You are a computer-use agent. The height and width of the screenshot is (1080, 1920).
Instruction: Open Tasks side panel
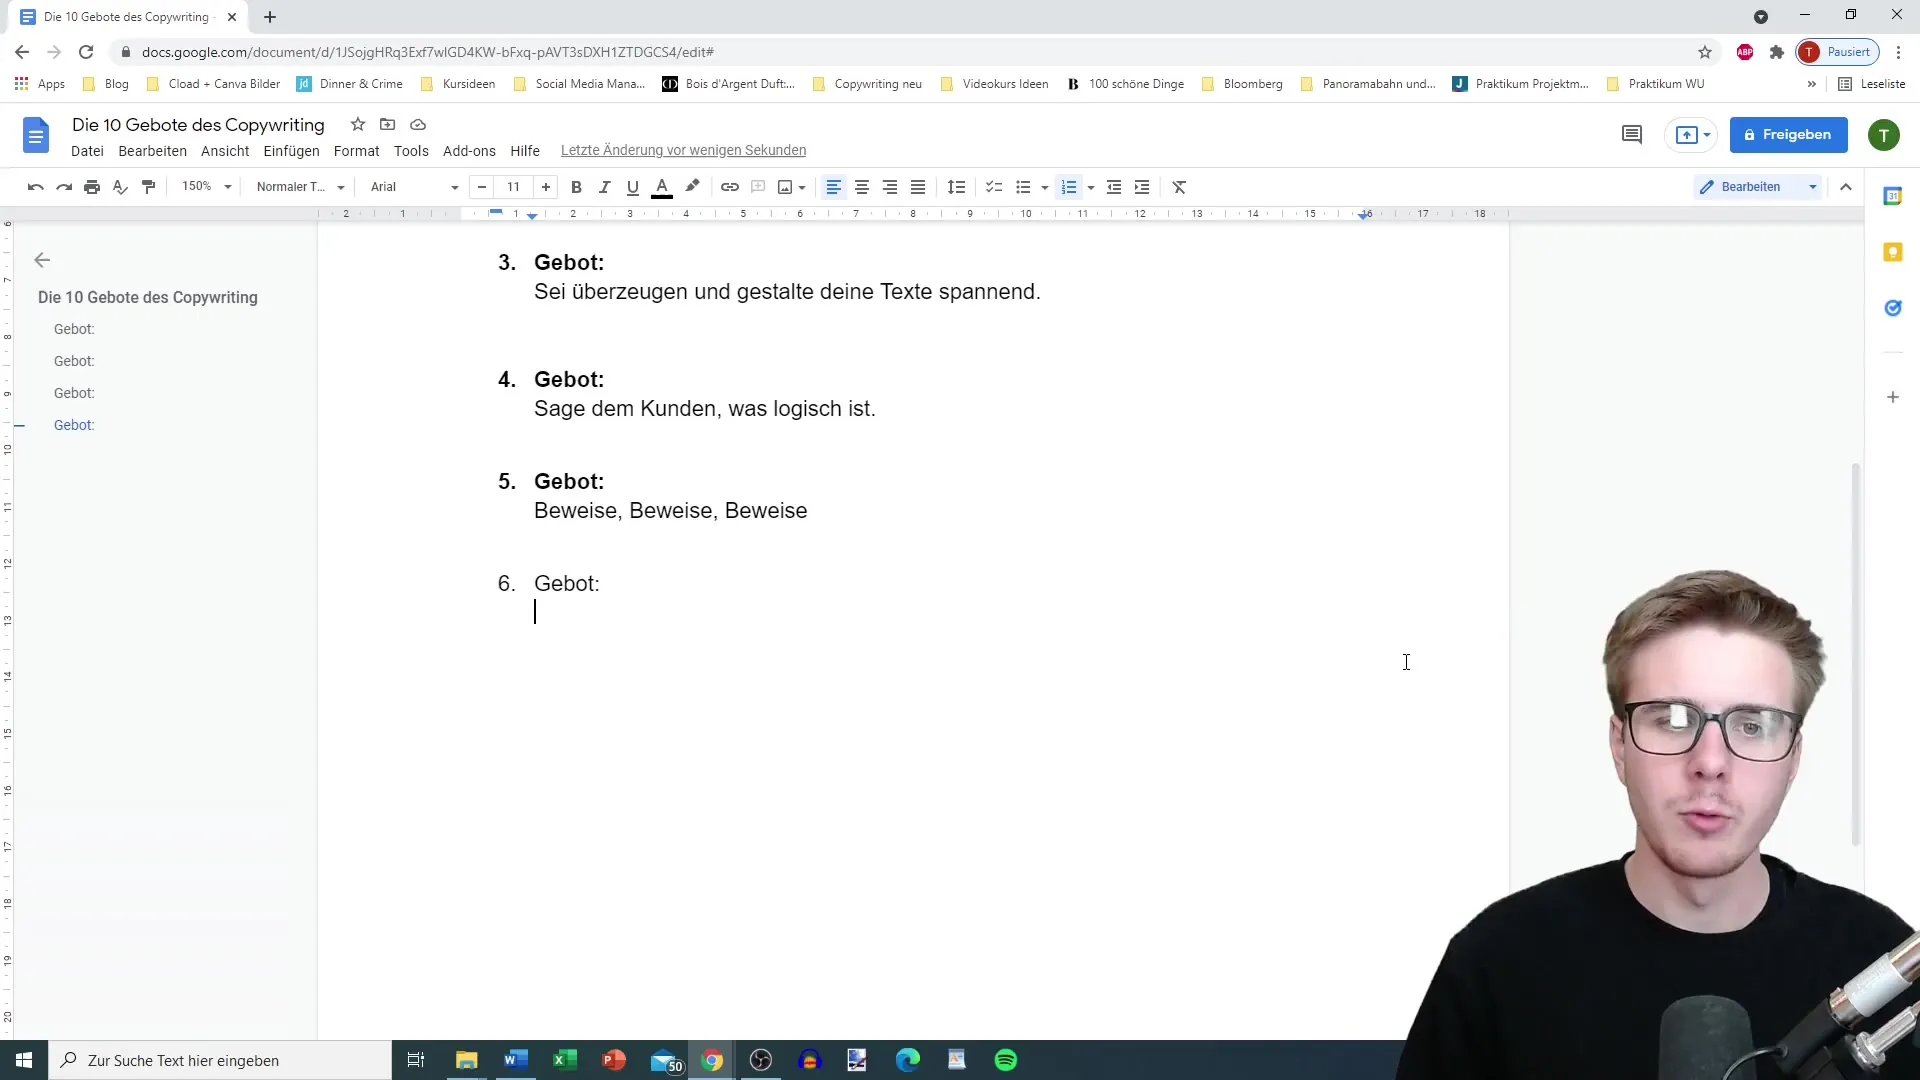click(x=1892, y=308)
